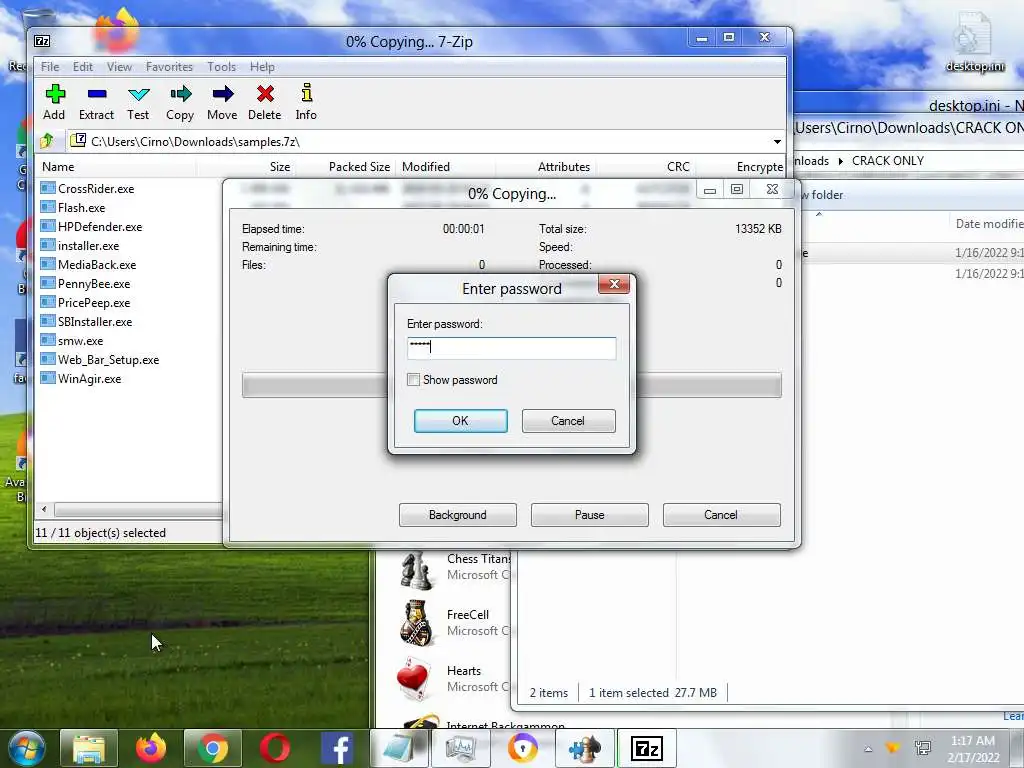Click CRACK ONLY in Explorer breadcrumb
This screenshot has width=1024, height=768.
[x=888, y=161]
